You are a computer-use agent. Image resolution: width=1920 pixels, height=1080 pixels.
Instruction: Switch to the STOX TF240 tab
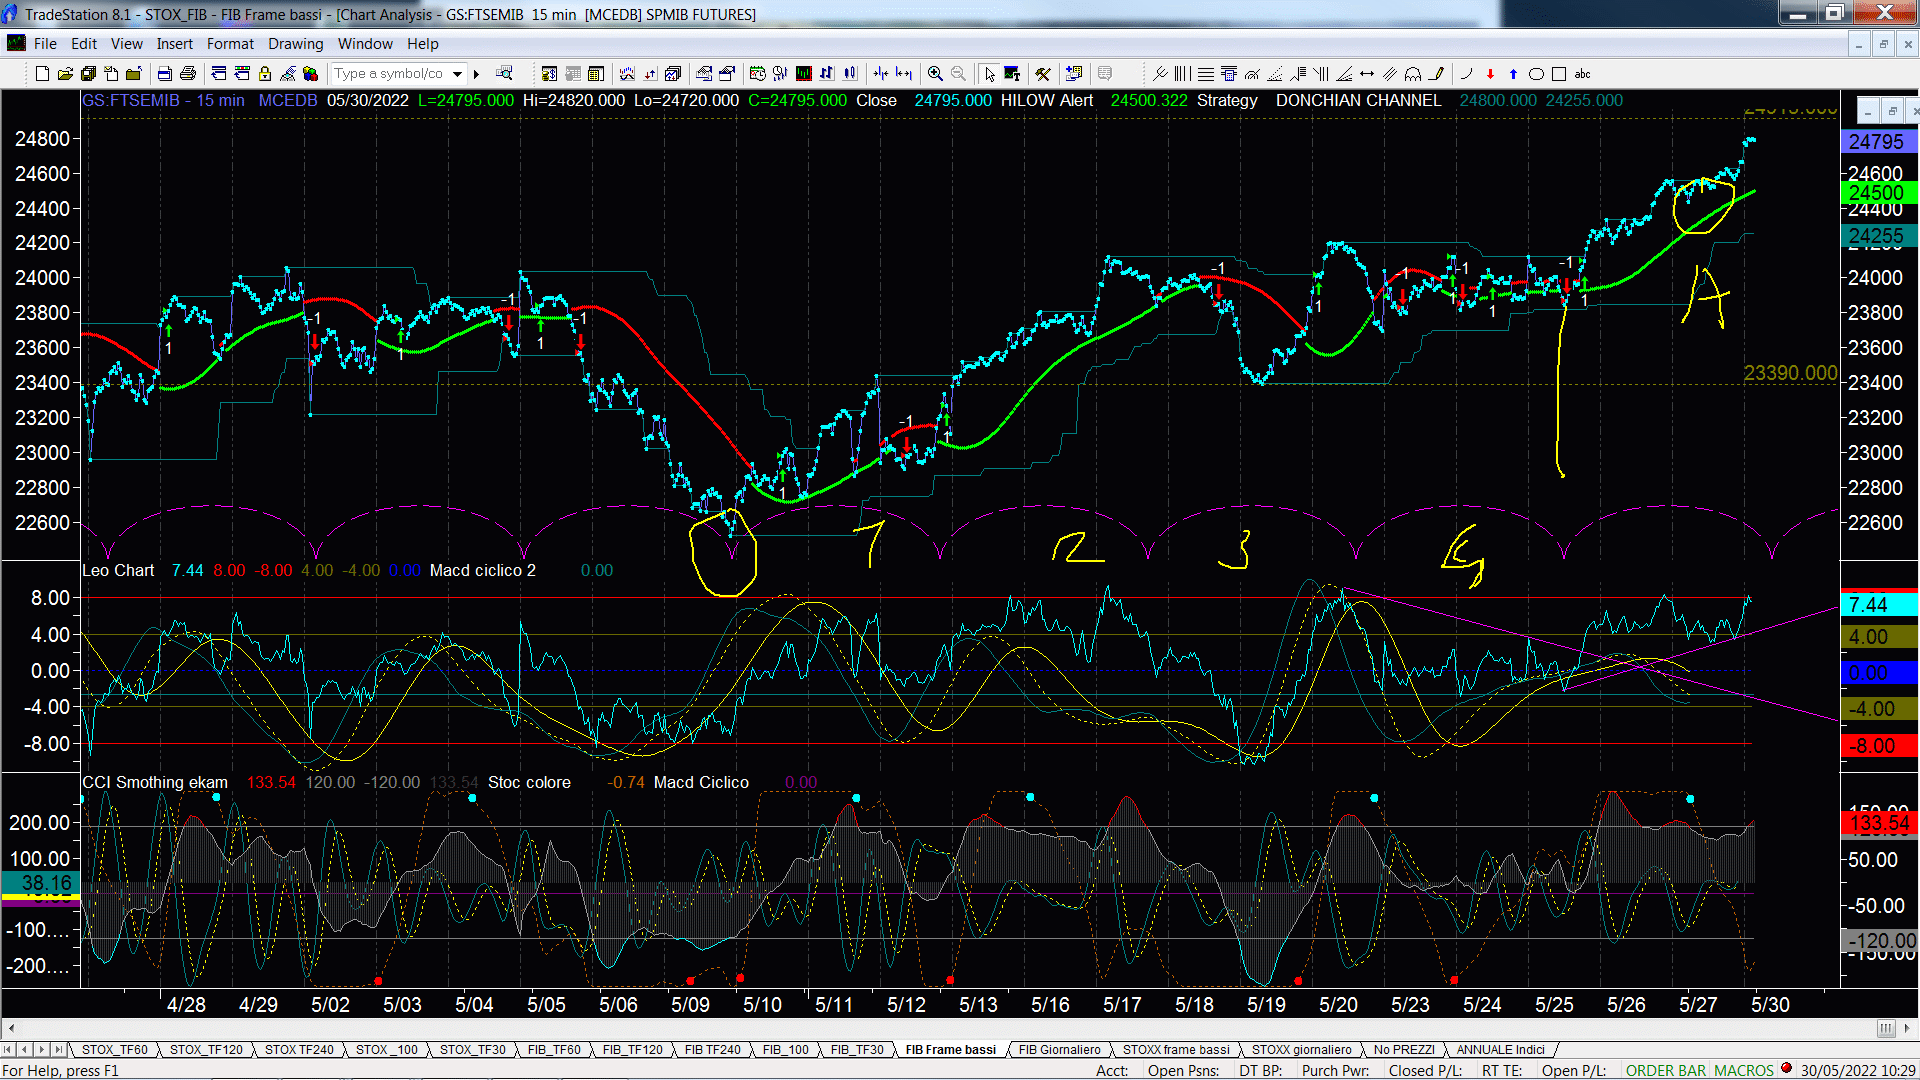click(299, 1050)
